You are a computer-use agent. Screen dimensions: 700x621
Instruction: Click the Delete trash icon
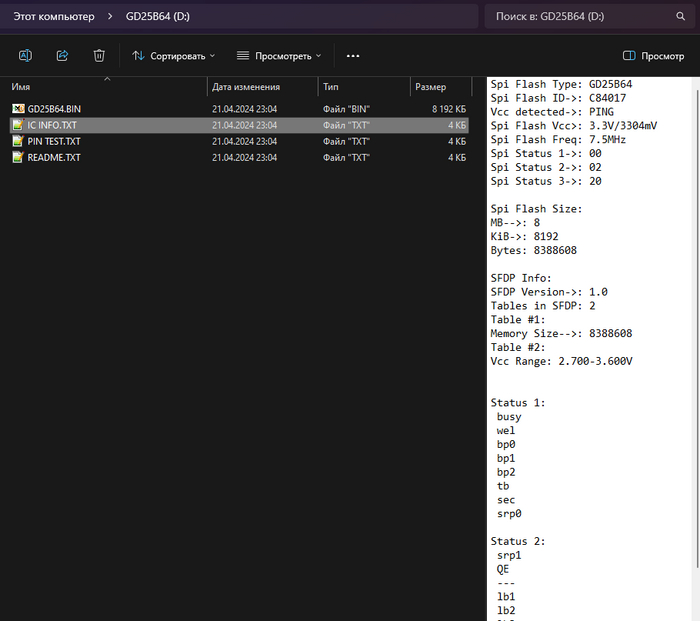99,56
